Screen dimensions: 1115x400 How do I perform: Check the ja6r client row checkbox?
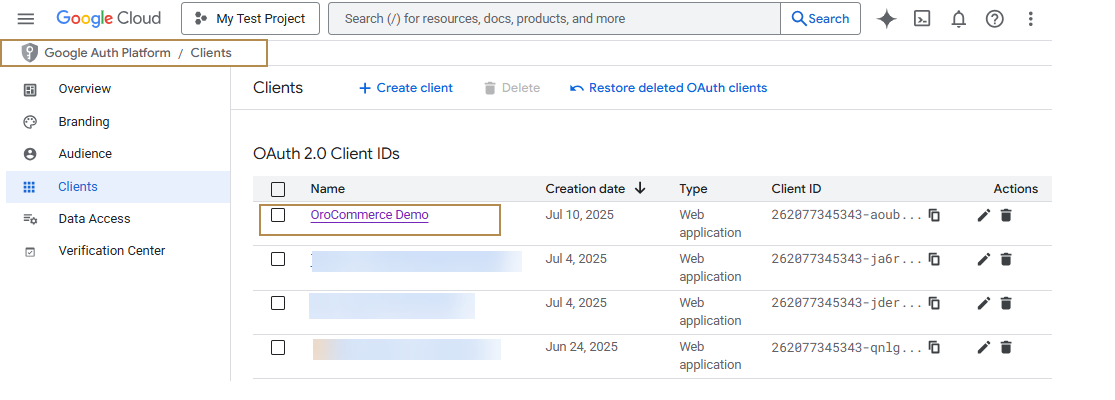pos(278,259)
